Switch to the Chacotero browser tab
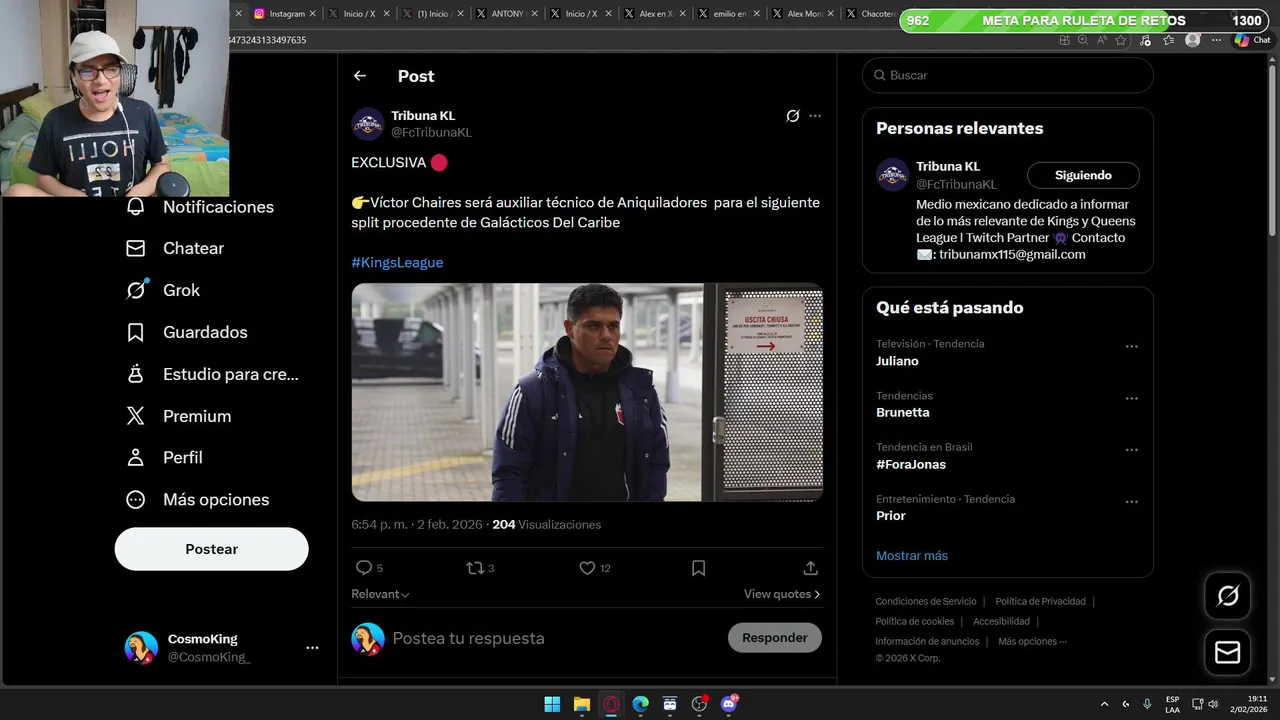This screenshot has height=720, width=1280. (x=870, y=14)
